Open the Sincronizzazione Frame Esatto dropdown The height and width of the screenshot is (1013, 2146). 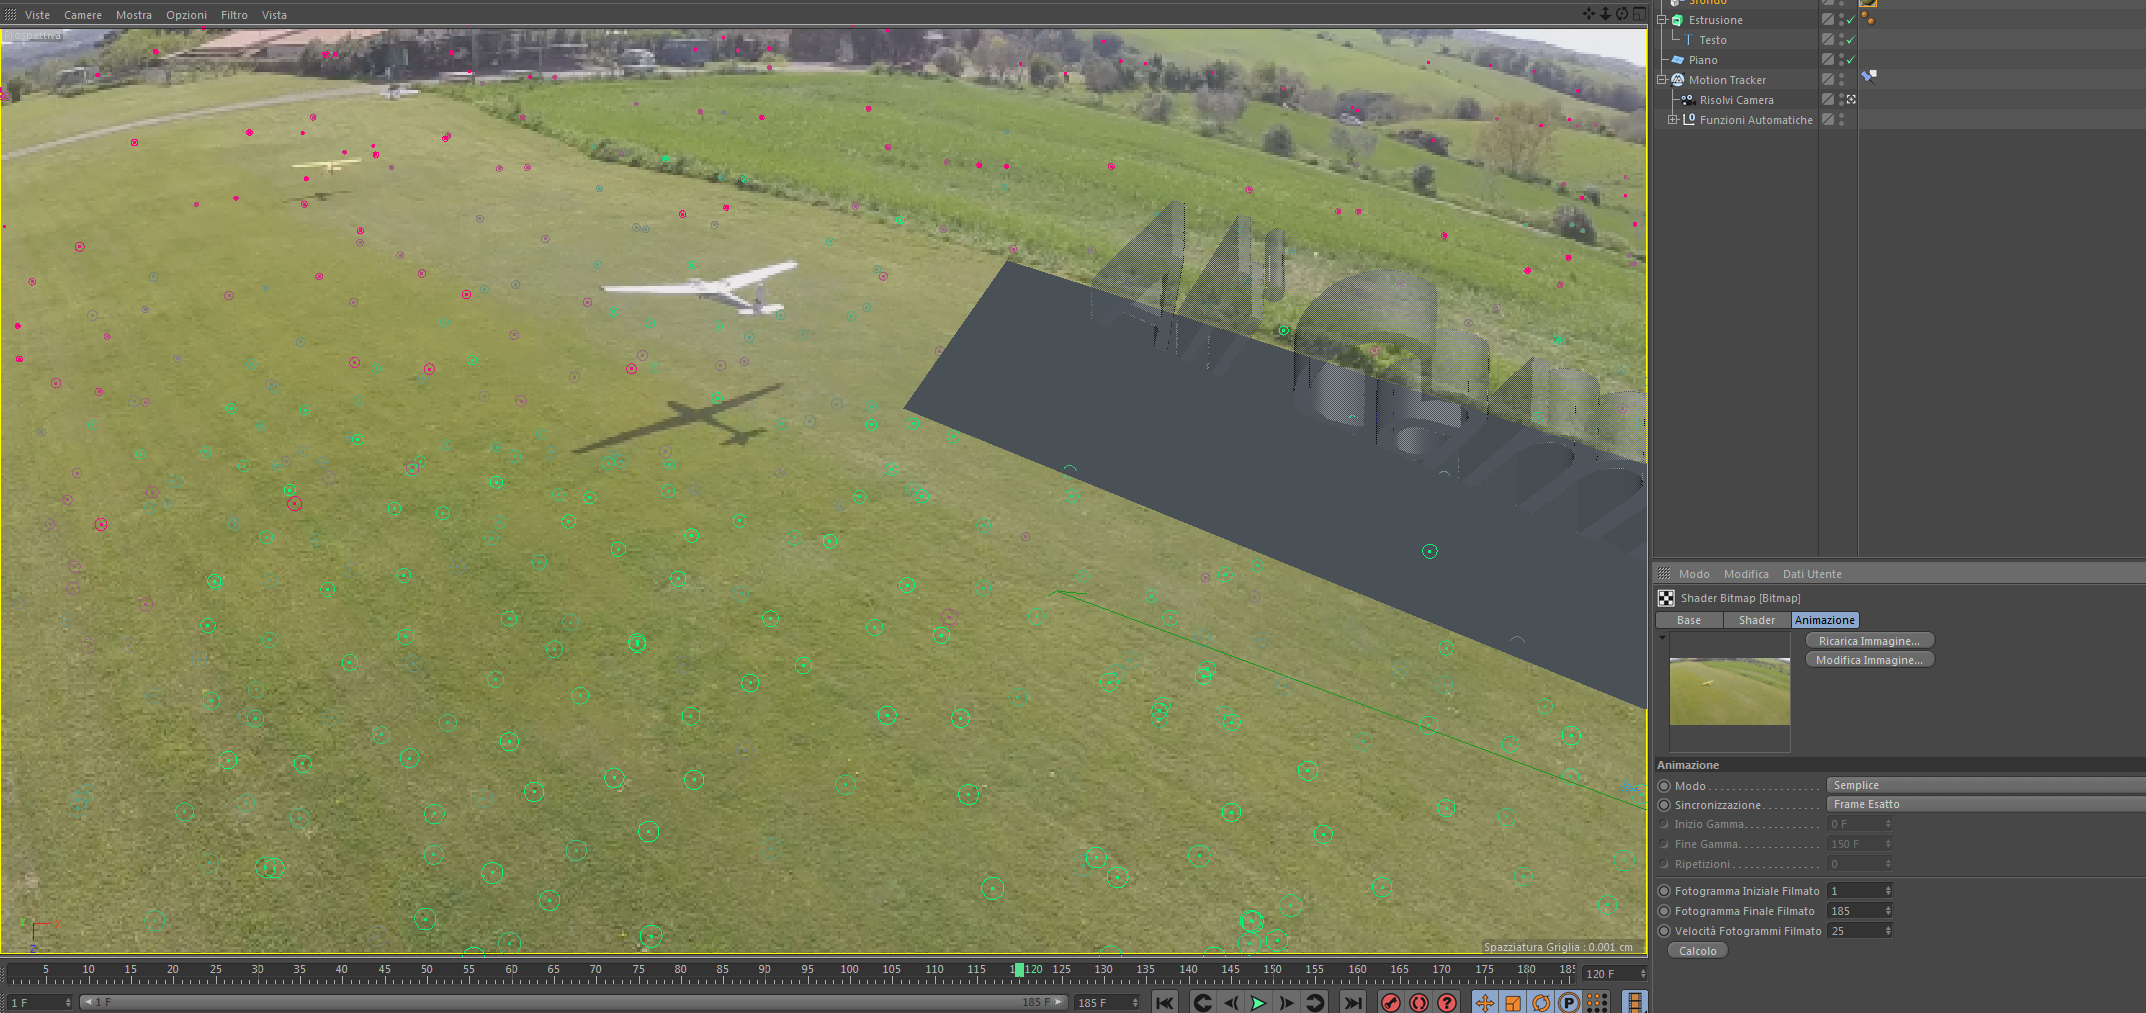[x=1985, y=804]
